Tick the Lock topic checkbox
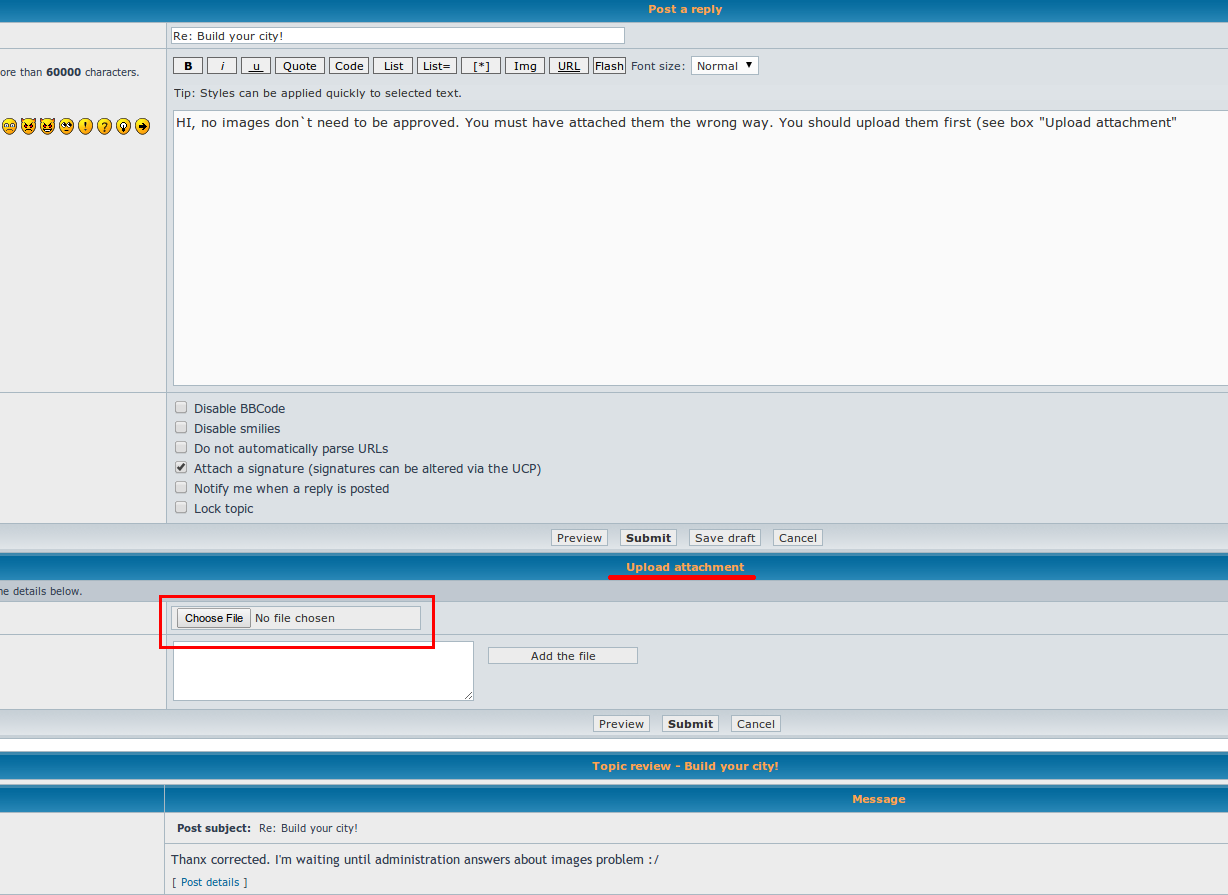This screenshot has height=895, width=1228. coord(181,508)
